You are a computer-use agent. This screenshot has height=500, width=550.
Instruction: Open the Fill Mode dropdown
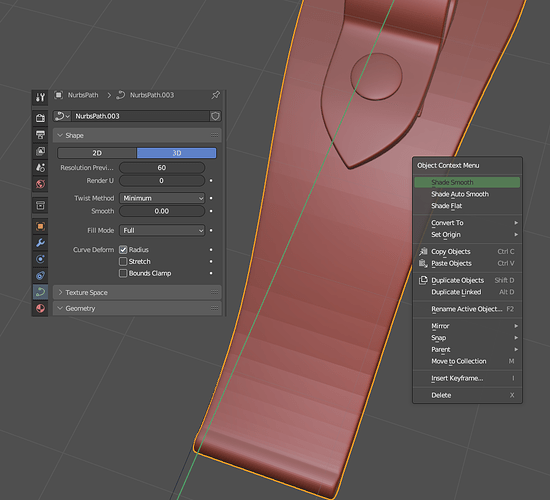coord(162,231)
